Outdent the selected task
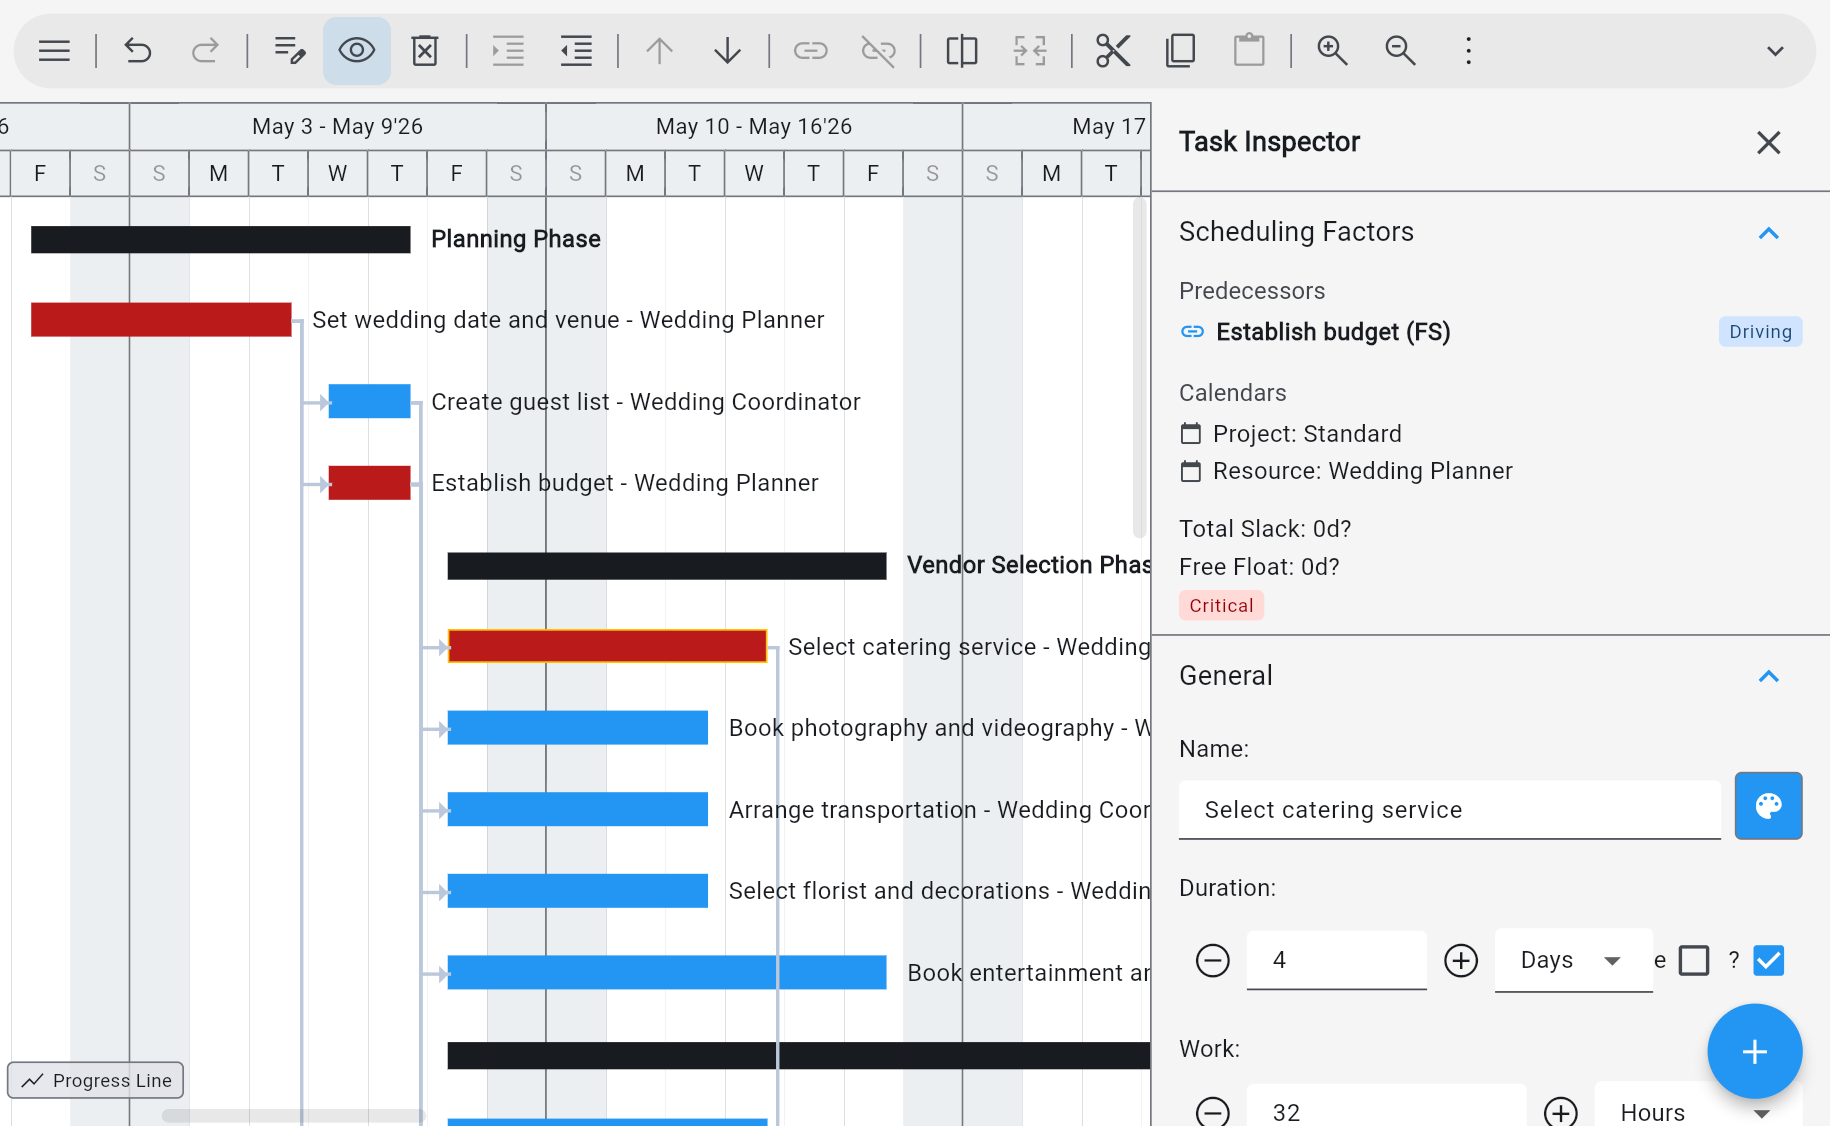This screenshot has width=1830, height=1126. tap(576, 50)
